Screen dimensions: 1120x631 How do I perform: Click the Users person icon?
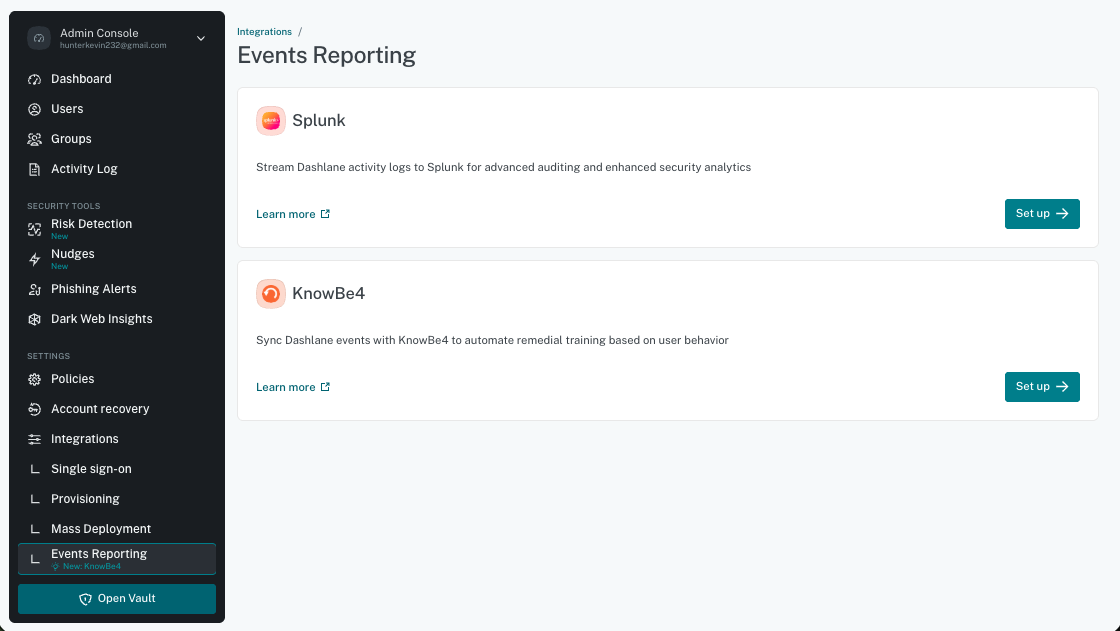34,109
